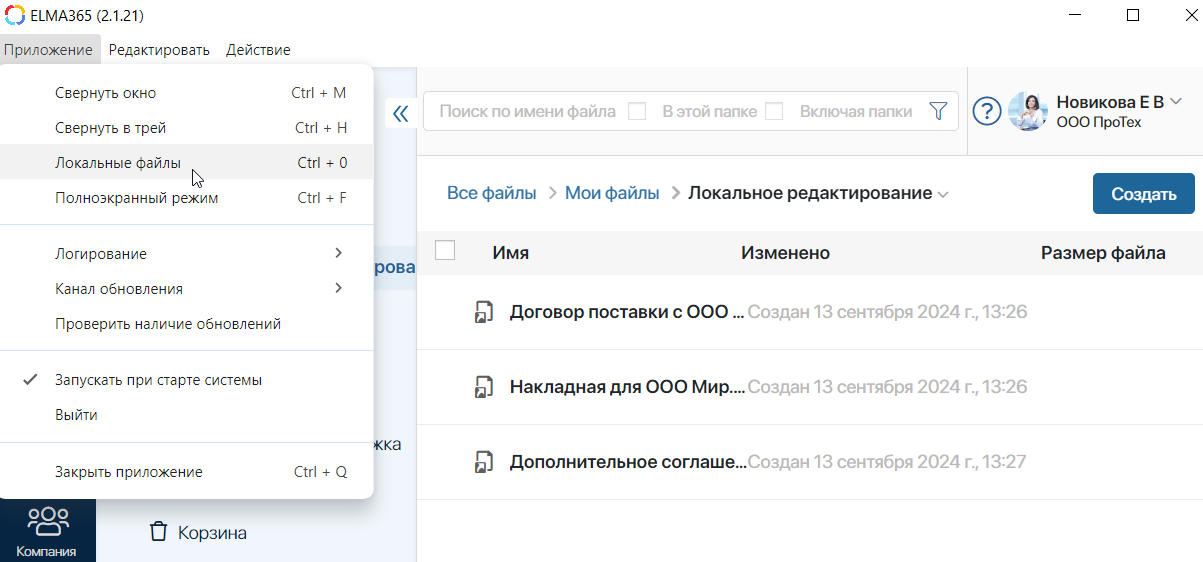Image resolution: width=1203 pixels, height=562 pixels.
Task: Open file 'Накладная для ООО Мир'
Action: coord(627,387)
